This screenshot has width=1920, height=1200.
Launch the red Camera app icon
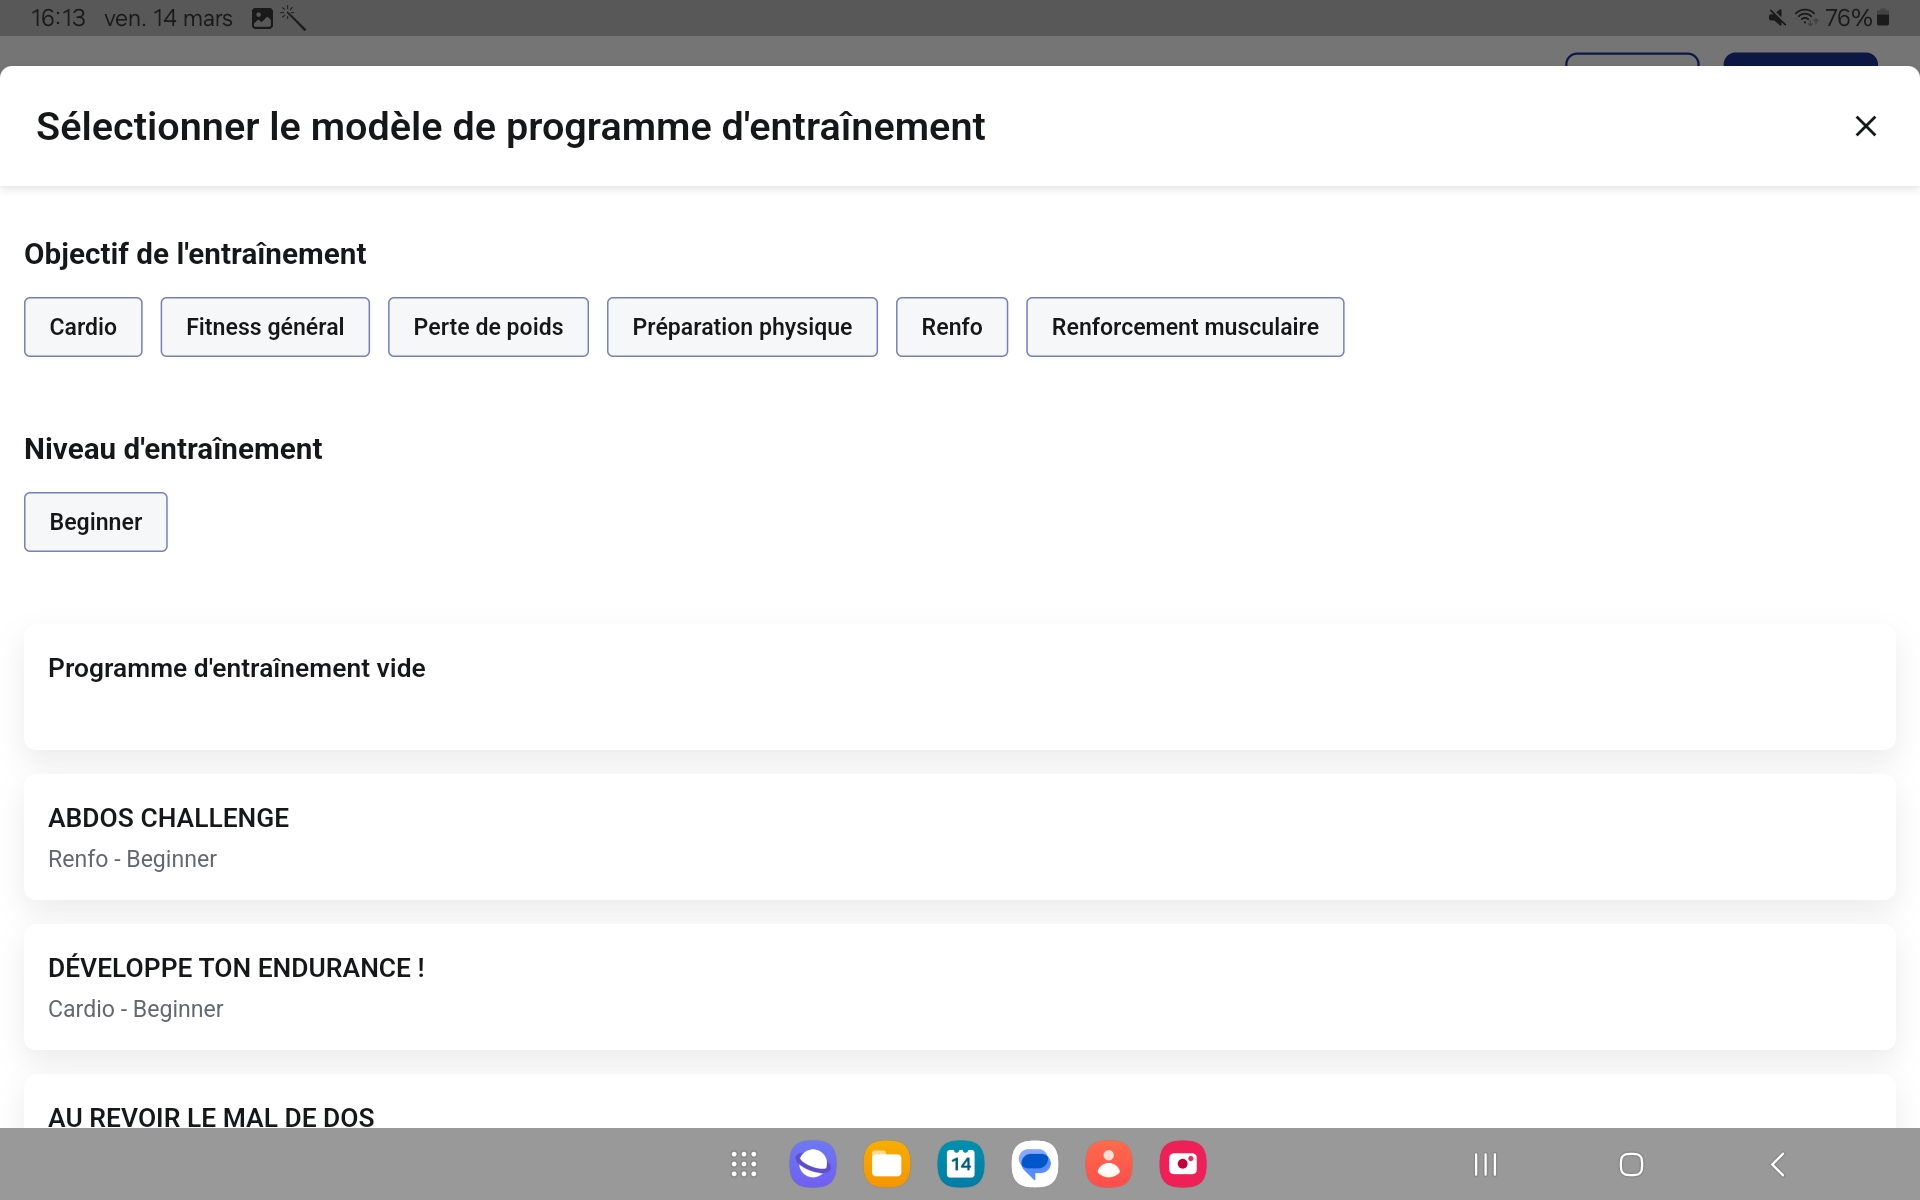1183,1164
